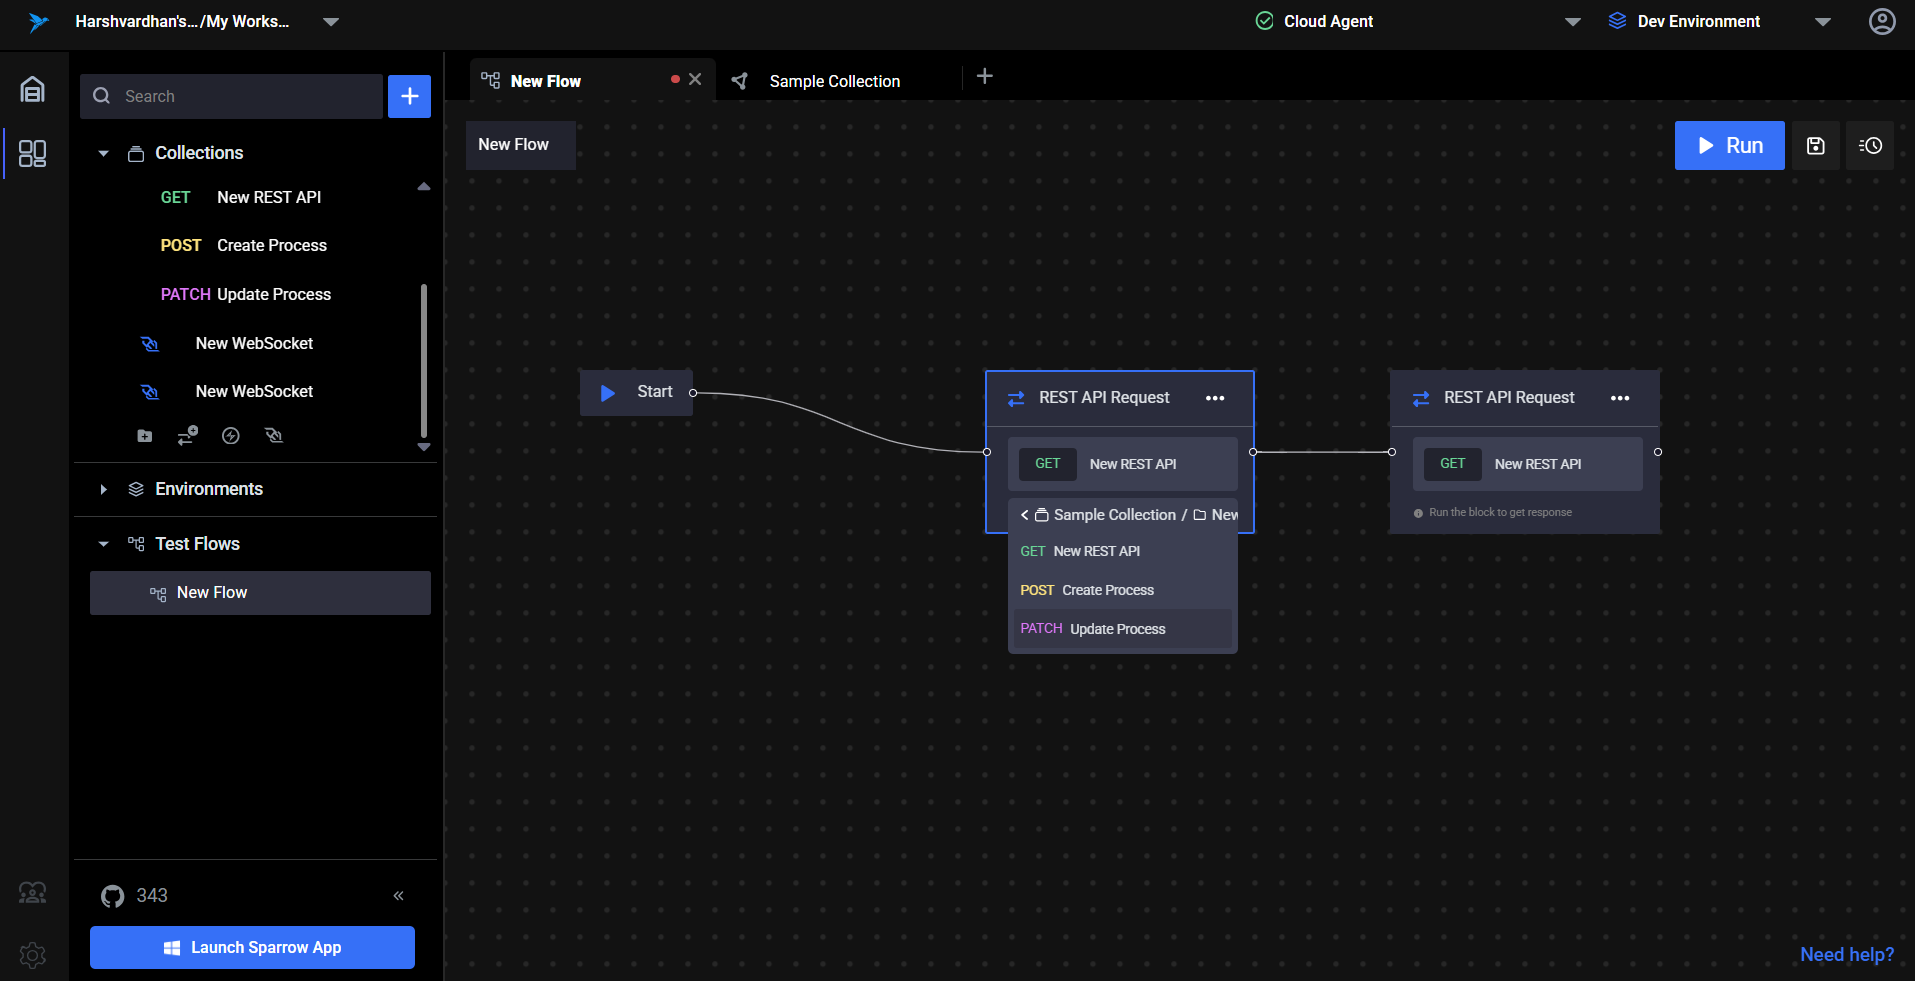Click Launch Sparrow App button

pyautogui.click(x=252, y=947)
